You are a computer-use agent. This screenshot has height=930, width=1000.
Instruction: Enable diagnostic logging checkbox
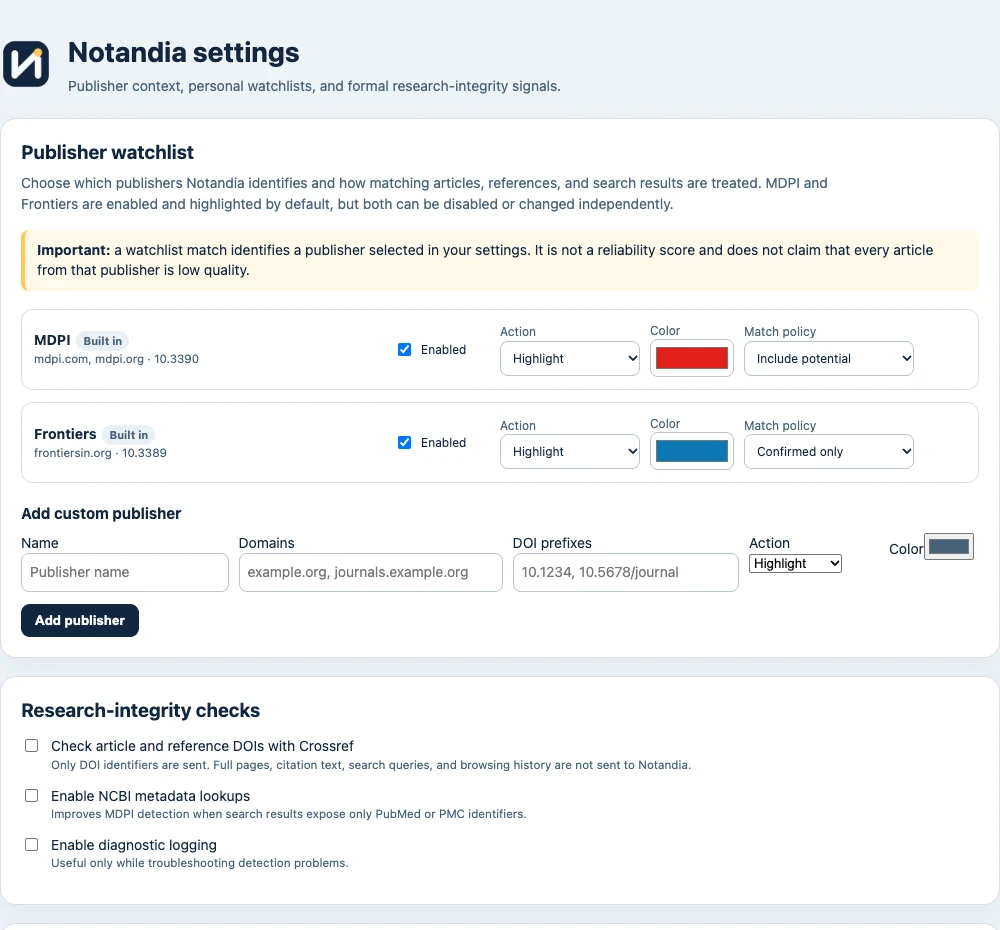coord(31,845)
